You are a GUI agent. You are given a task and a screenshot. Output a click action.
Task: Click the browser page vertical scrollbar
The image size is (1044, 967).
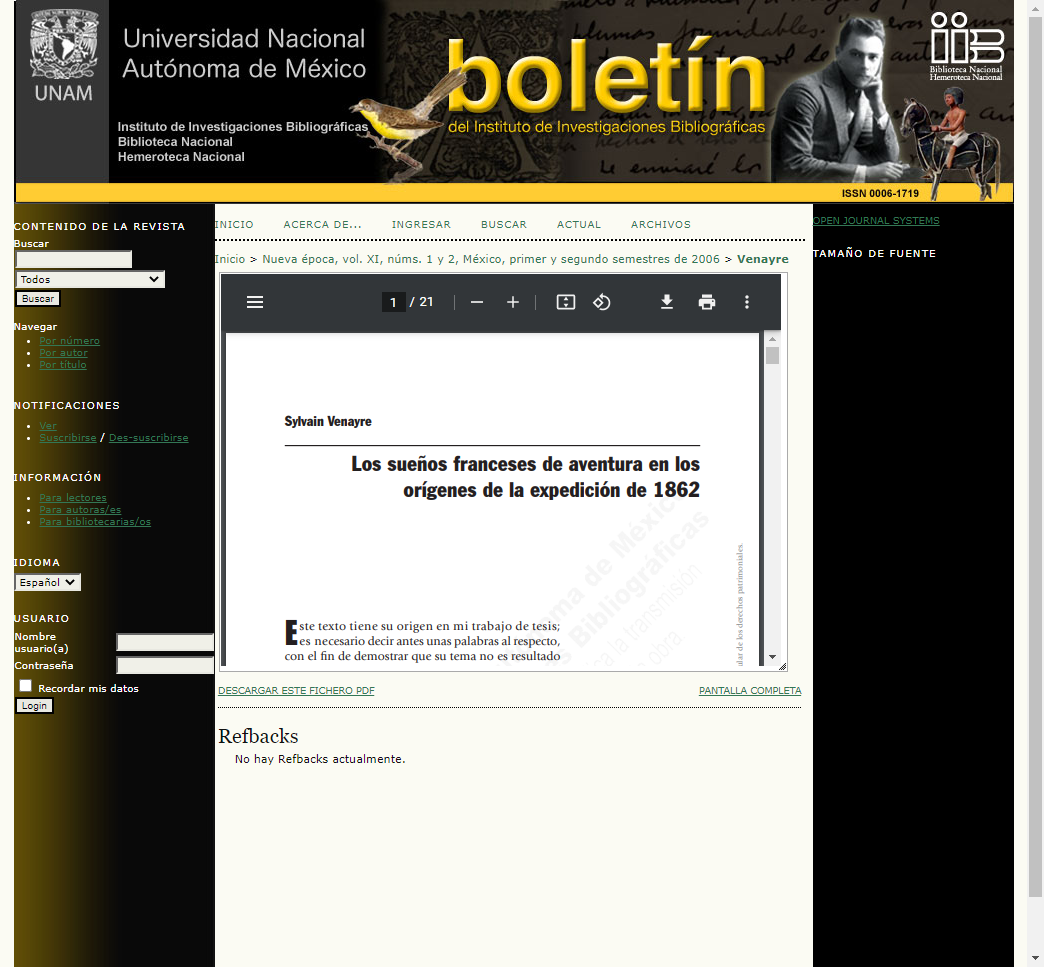[1035, 456]
